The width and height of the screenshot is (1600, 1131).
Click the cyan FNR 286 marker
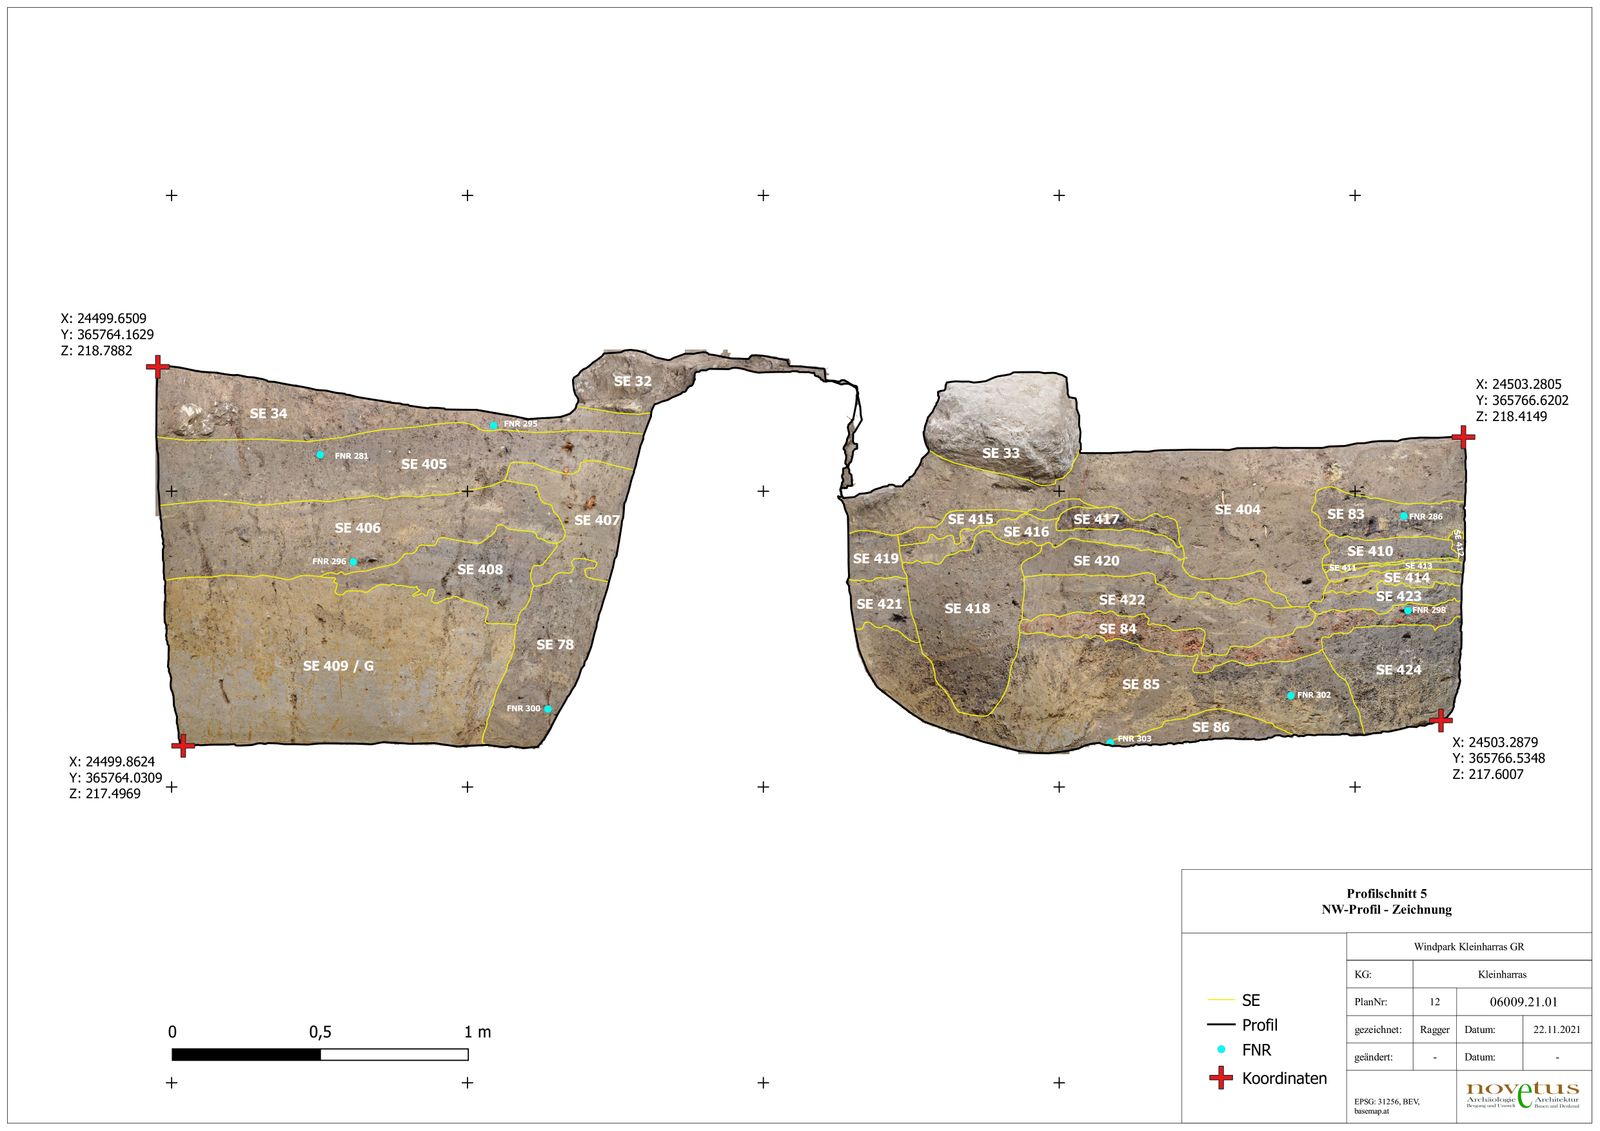[1404, 516]
